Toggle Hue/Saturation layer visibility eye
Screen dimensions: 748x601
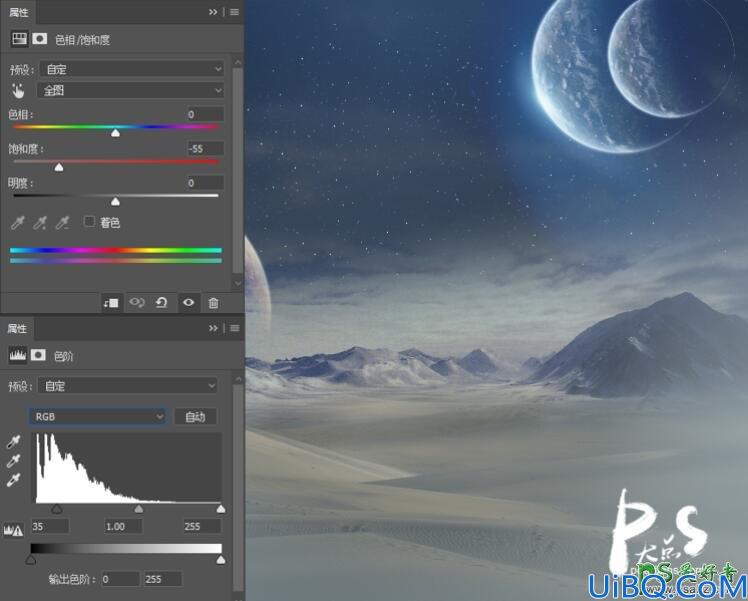pyautogui.click(x=188, y=303)
